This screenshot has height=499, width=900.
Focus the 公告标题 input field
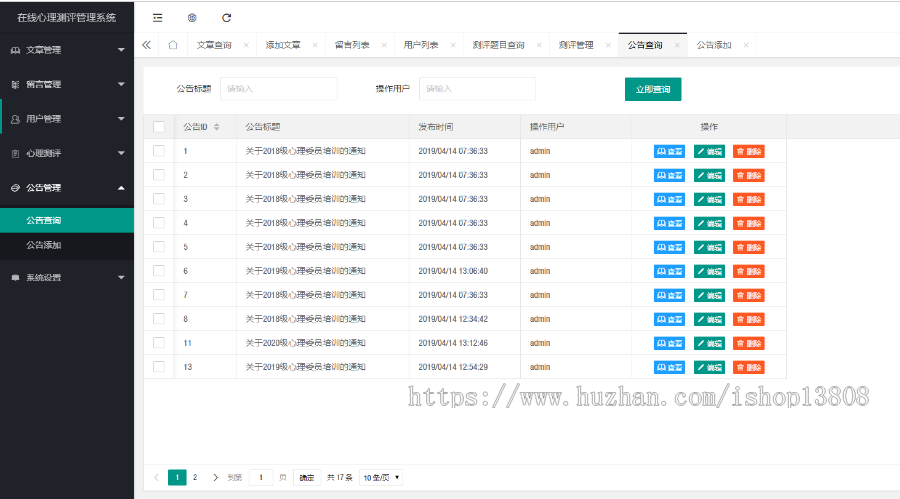(x=279, y=89)
